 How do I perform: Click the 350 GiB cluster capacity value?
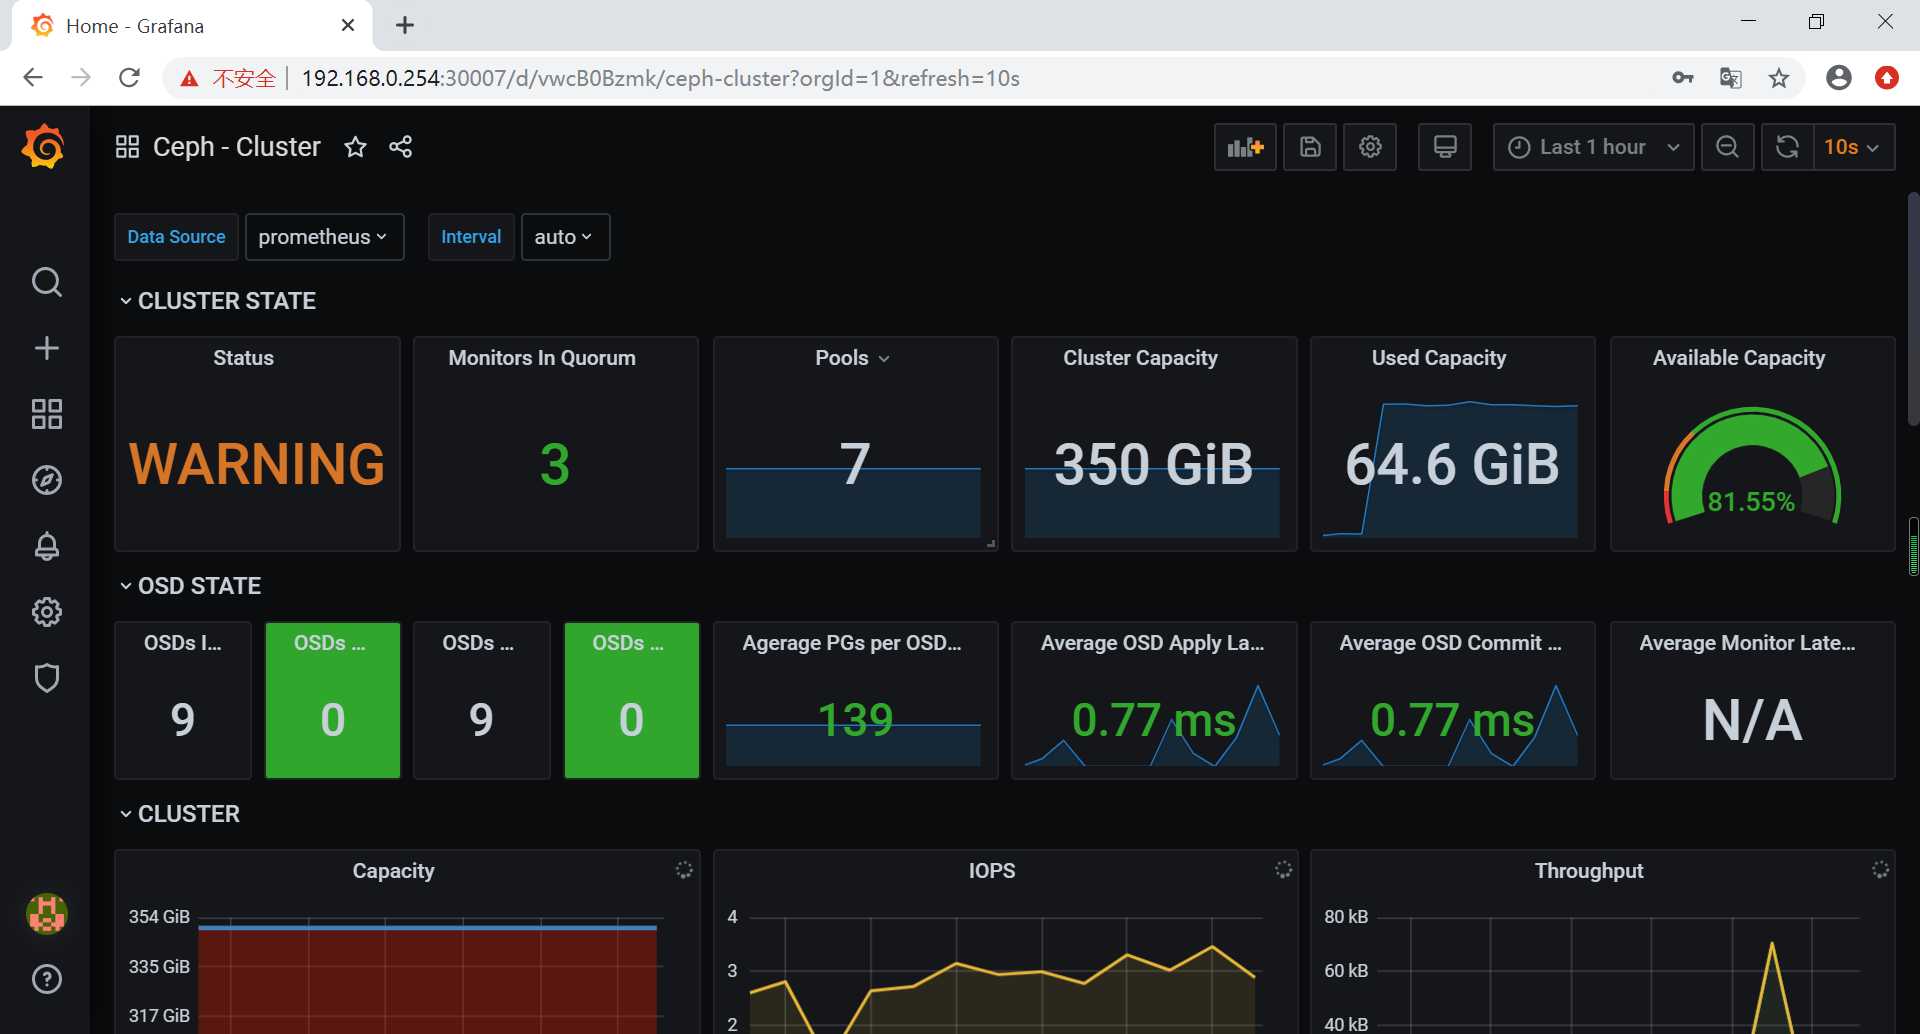(x=1153, y=464)
